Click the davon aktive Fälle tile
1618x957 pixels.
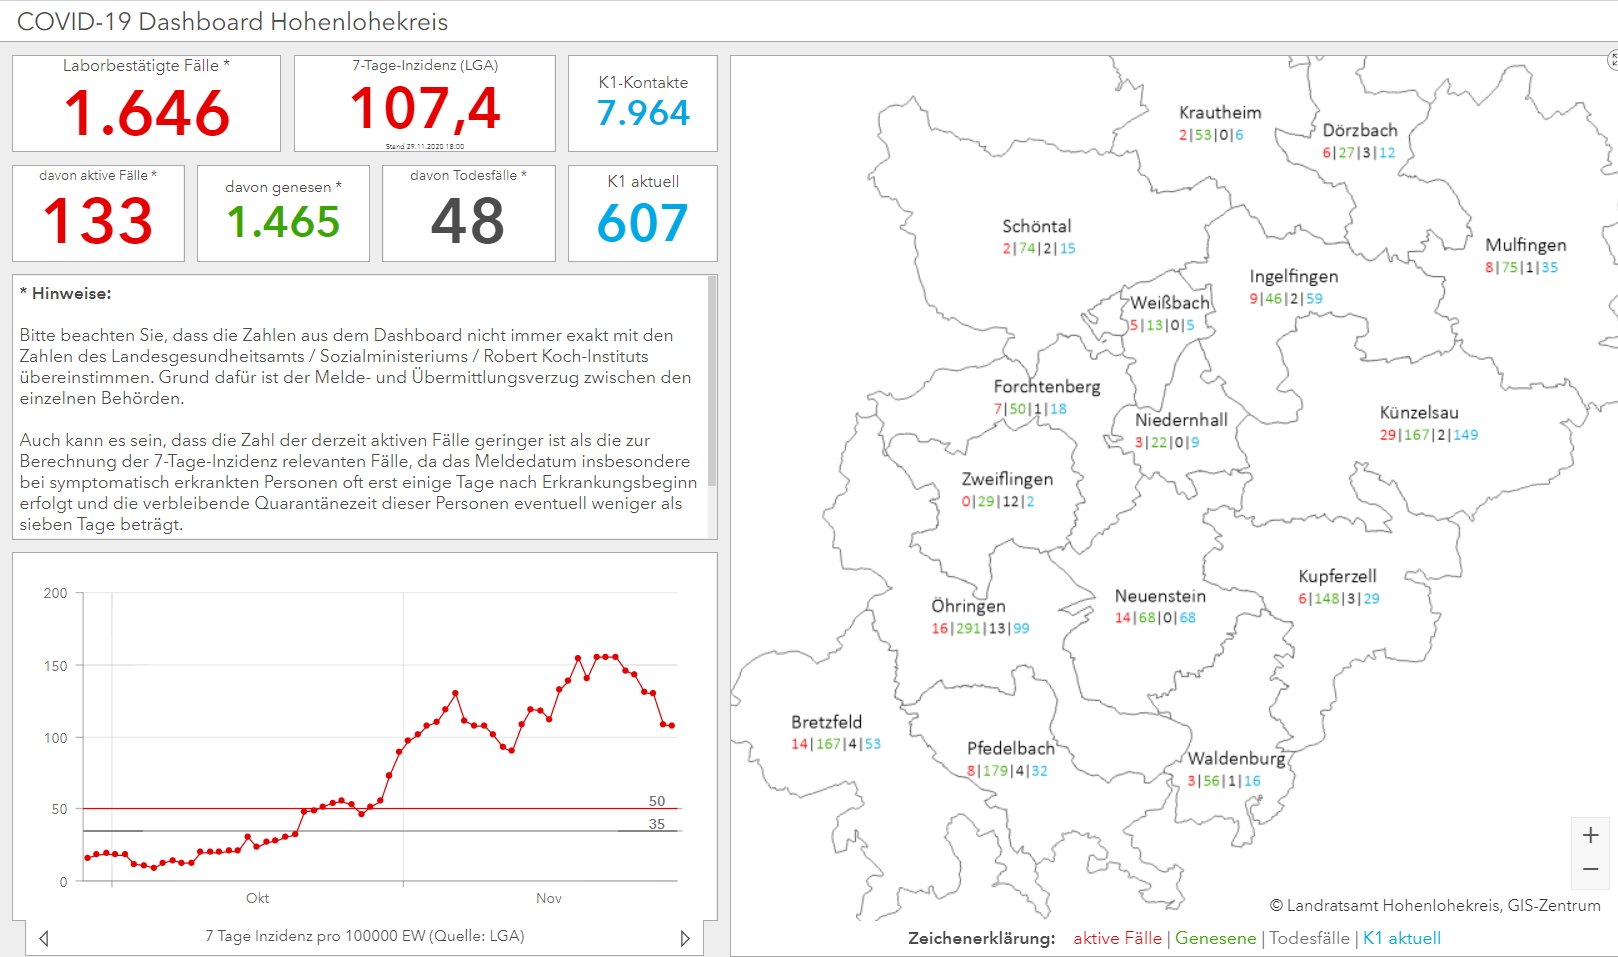coord(98,213)
